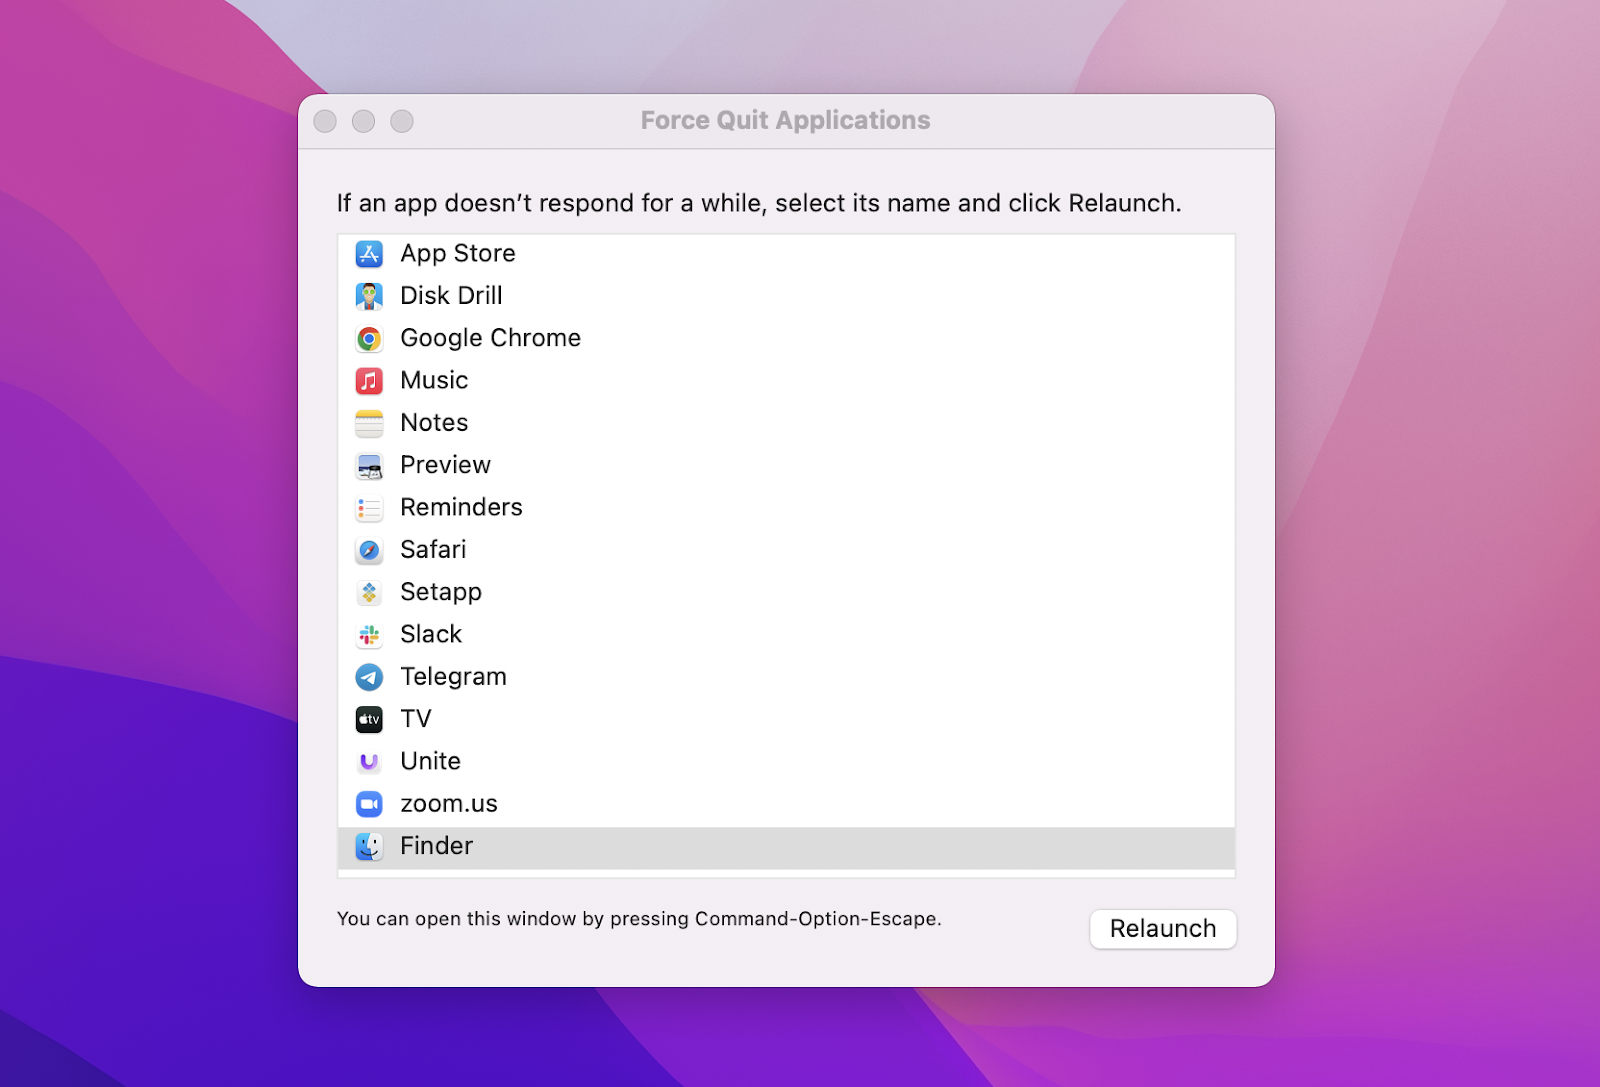Image resolution: width=1600 pixels, height=1087 pixels.
Task: Select the "Disk Drill" name
Action: pyautogui.click(x=451, y=296)
